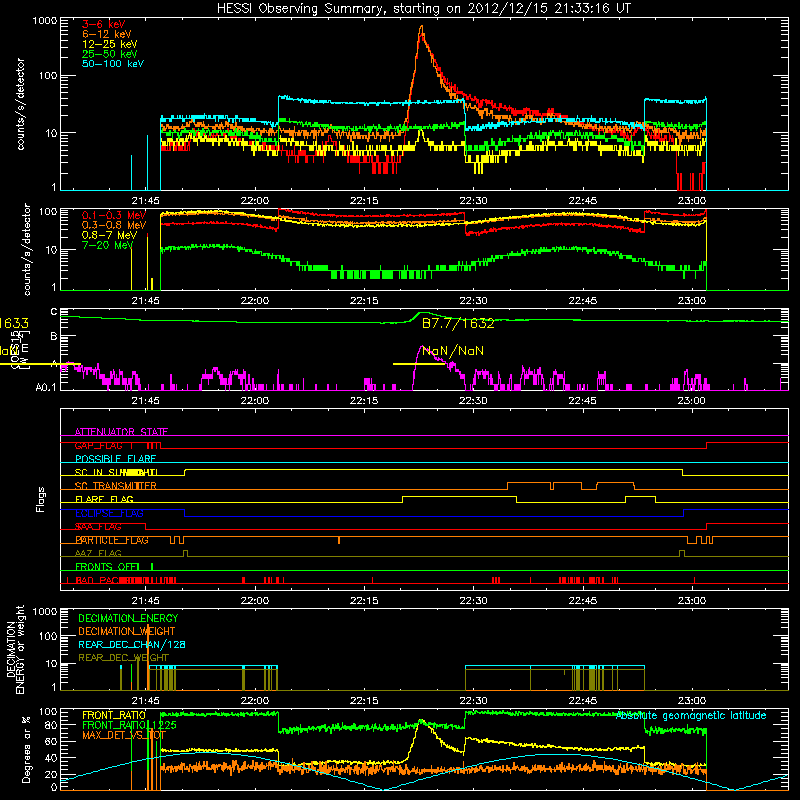Select the FLARE_FLAG label
This screenshot has height=800, width=800.
104,499
